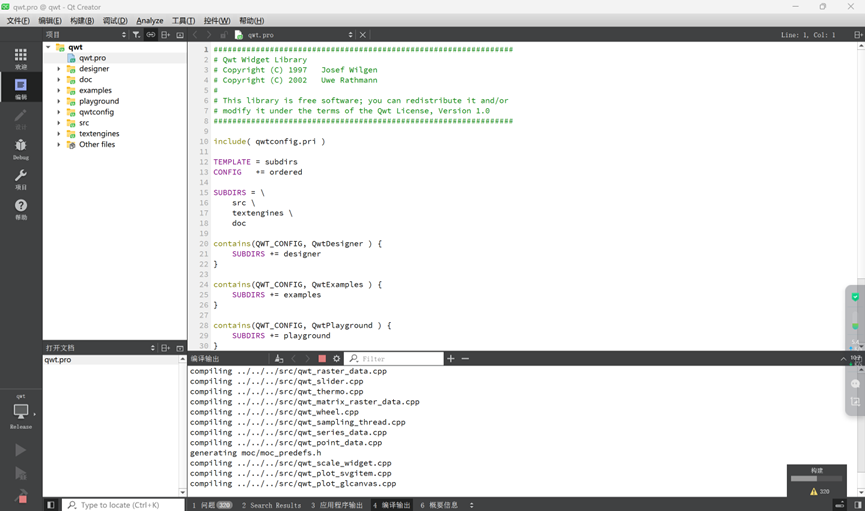Switch to Issues output tab
Viewport: 865px width, 511px height.
pos(212,505)
